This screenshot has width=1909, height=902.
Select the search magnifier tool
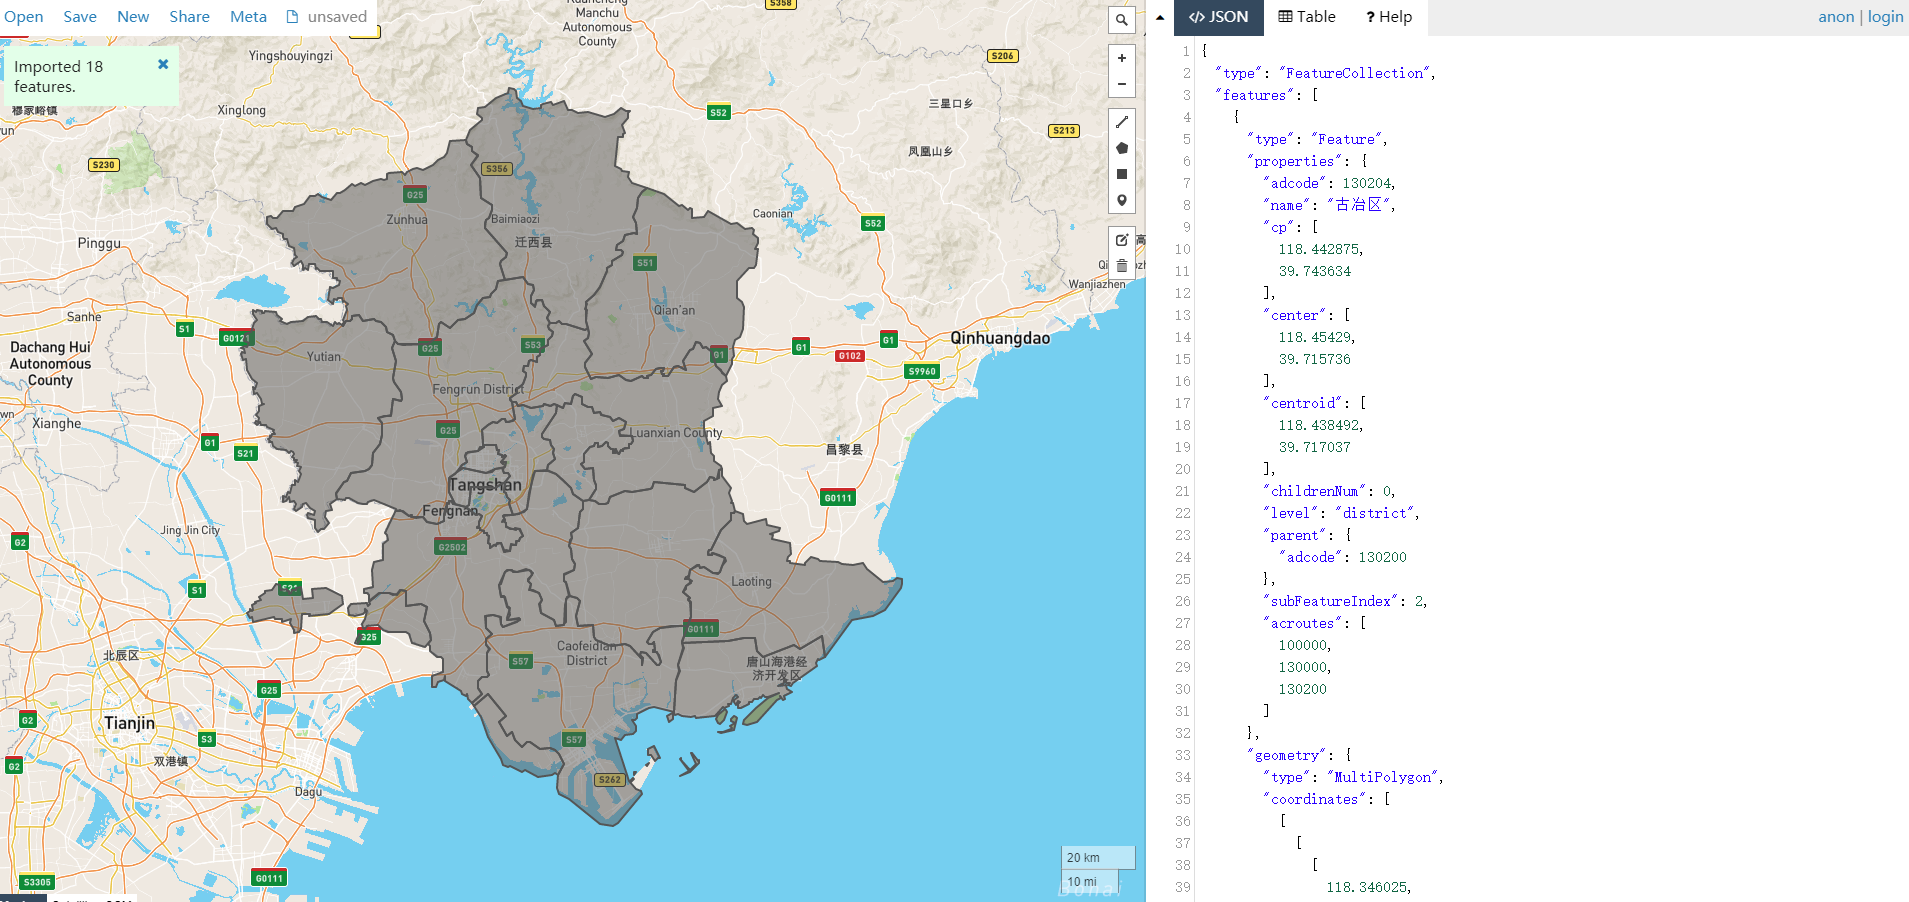point(1121,20)
